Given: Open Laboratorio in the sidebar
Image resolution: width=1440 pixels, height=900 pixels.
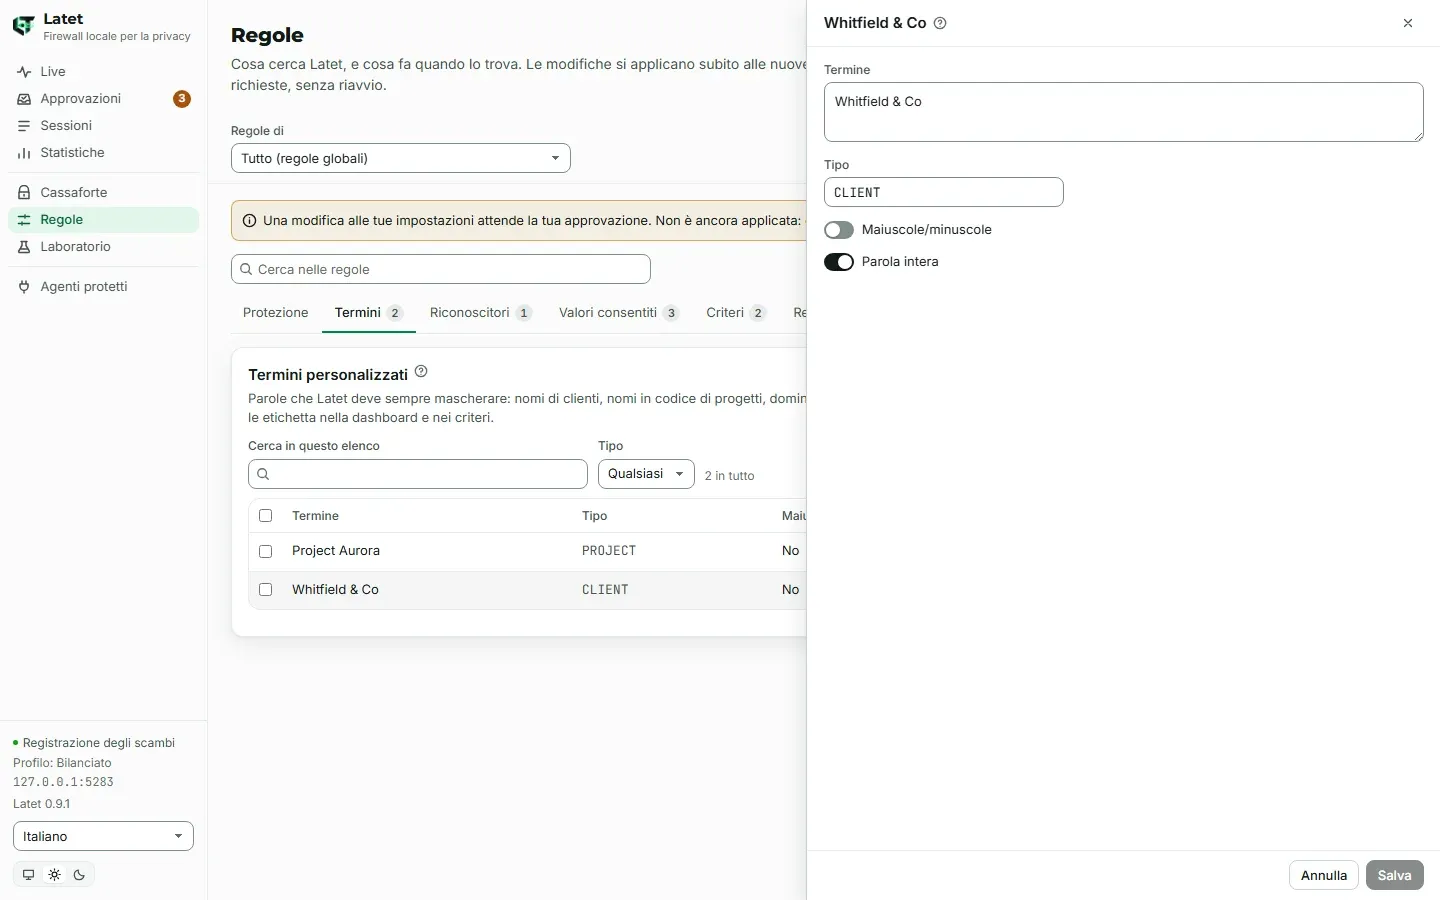Looking at the screenshot, I should click(x=103, y=247).
